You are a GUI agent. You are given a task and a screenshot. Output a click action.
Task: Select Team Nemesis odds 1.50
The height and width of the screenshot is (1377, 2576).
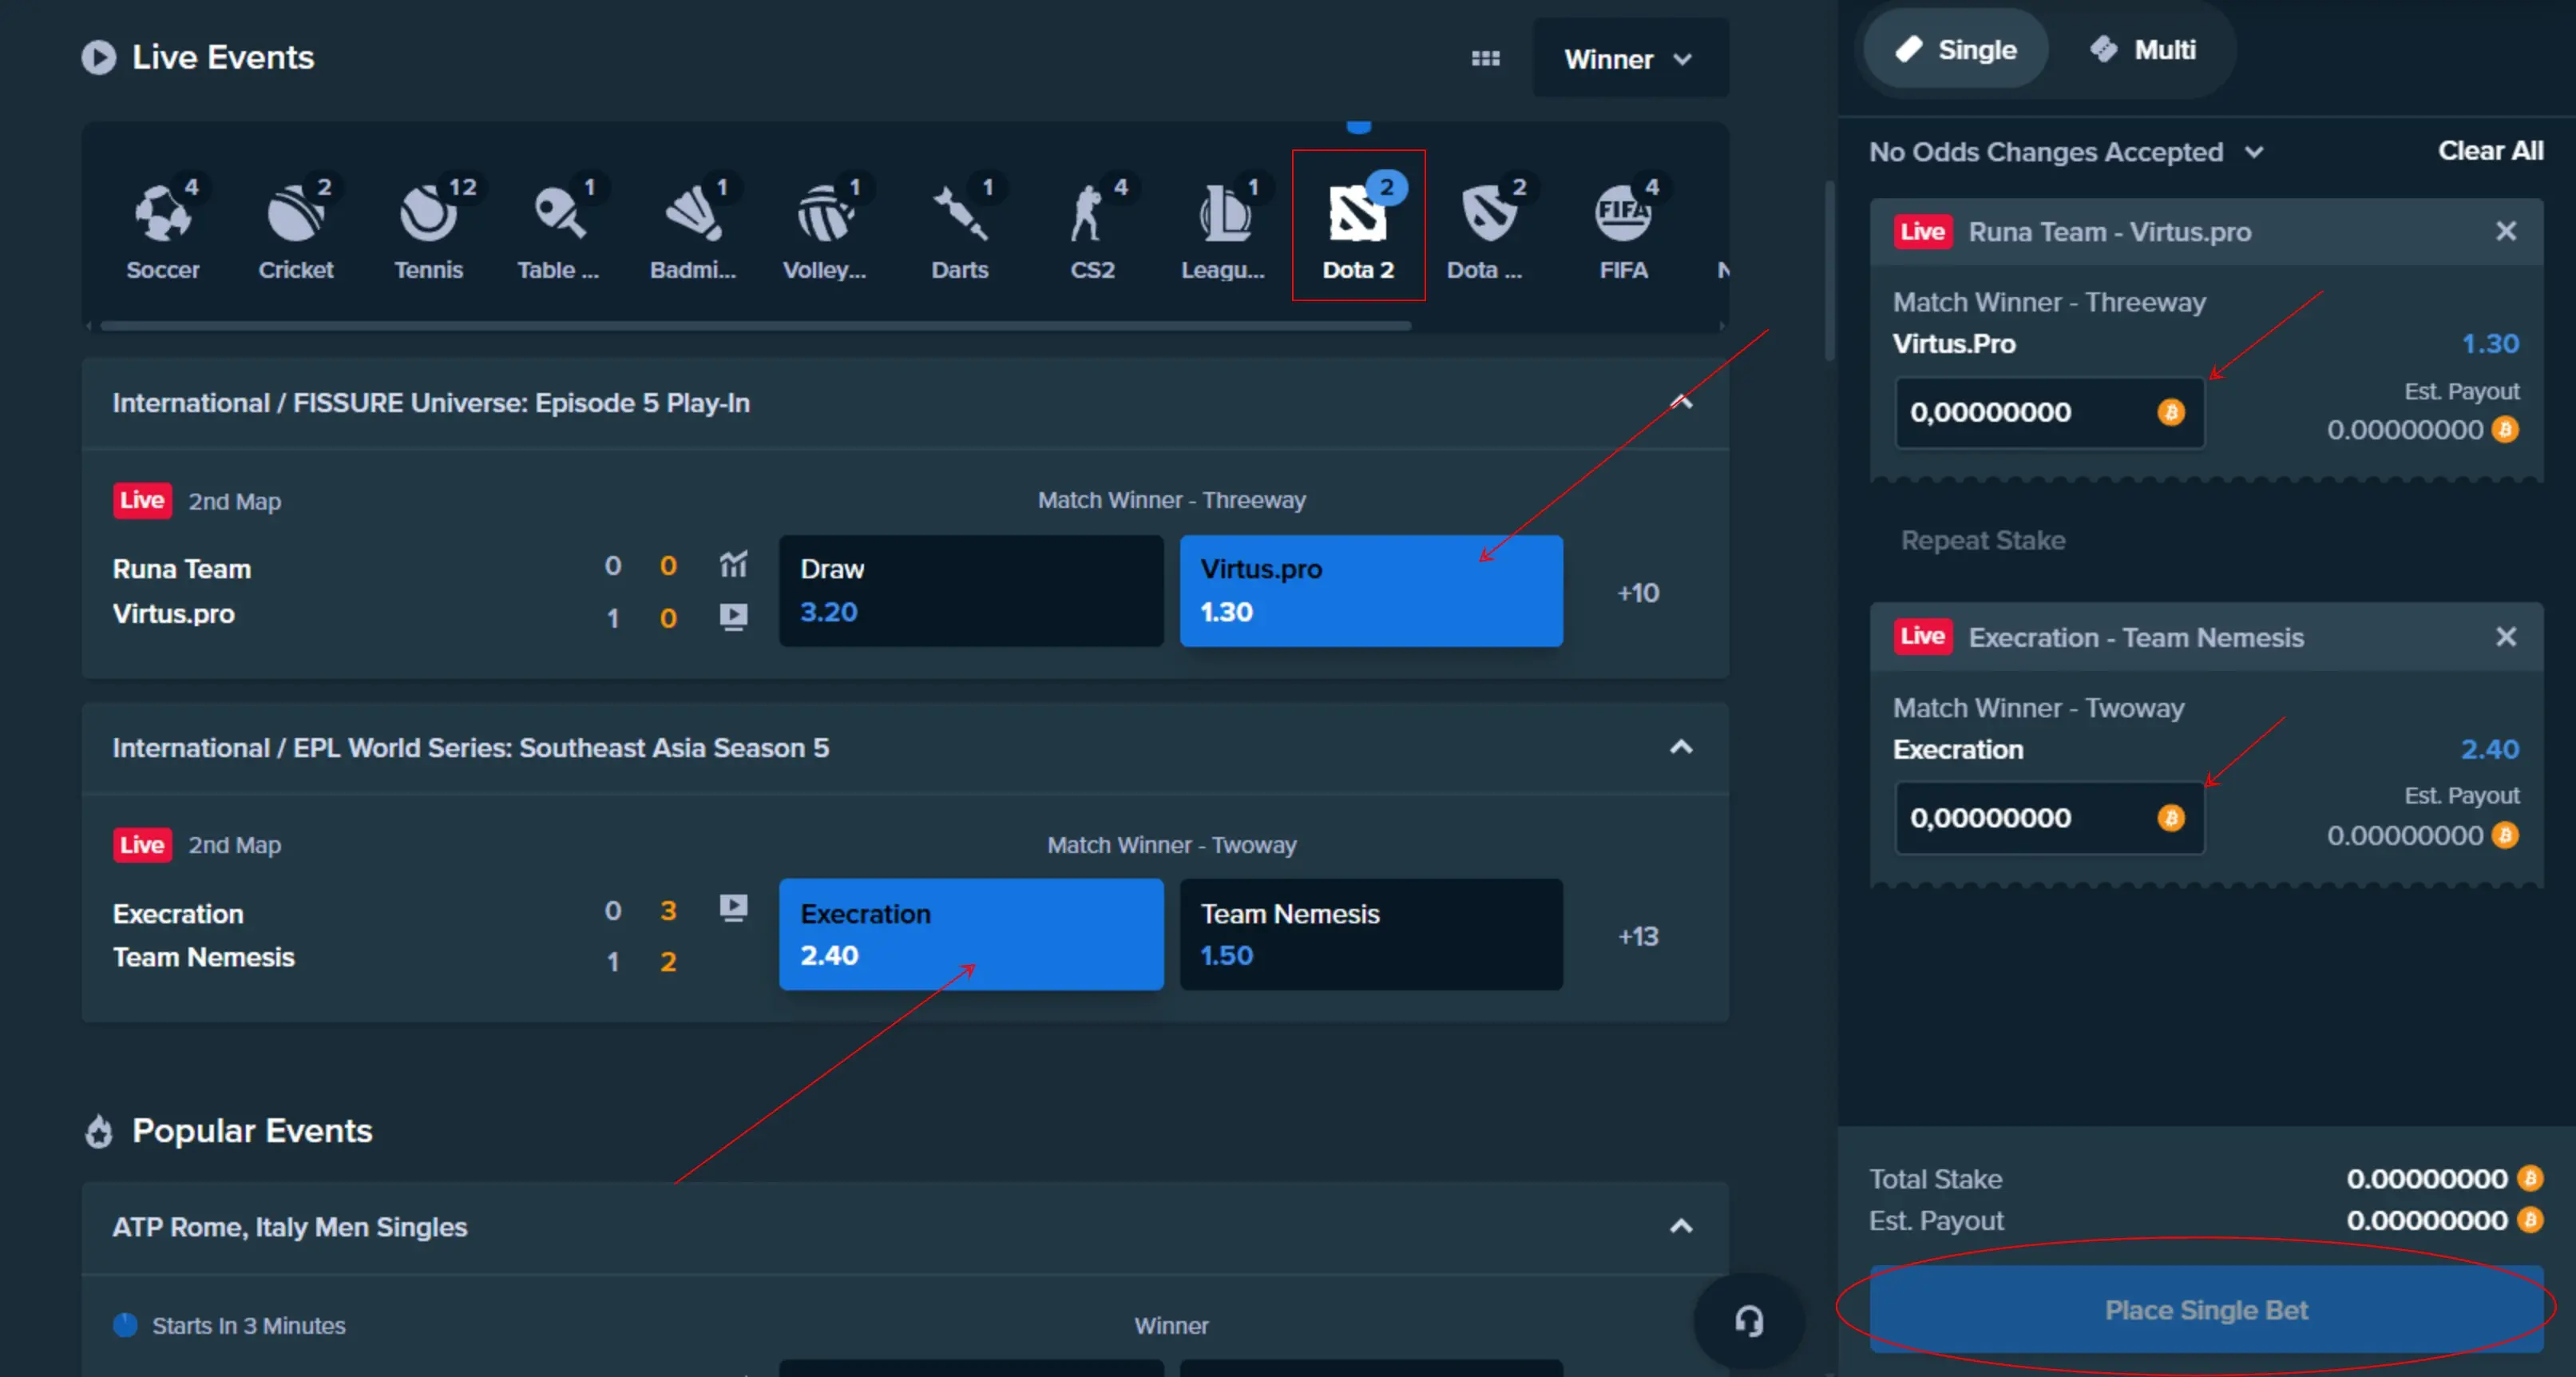[1371, 935]
